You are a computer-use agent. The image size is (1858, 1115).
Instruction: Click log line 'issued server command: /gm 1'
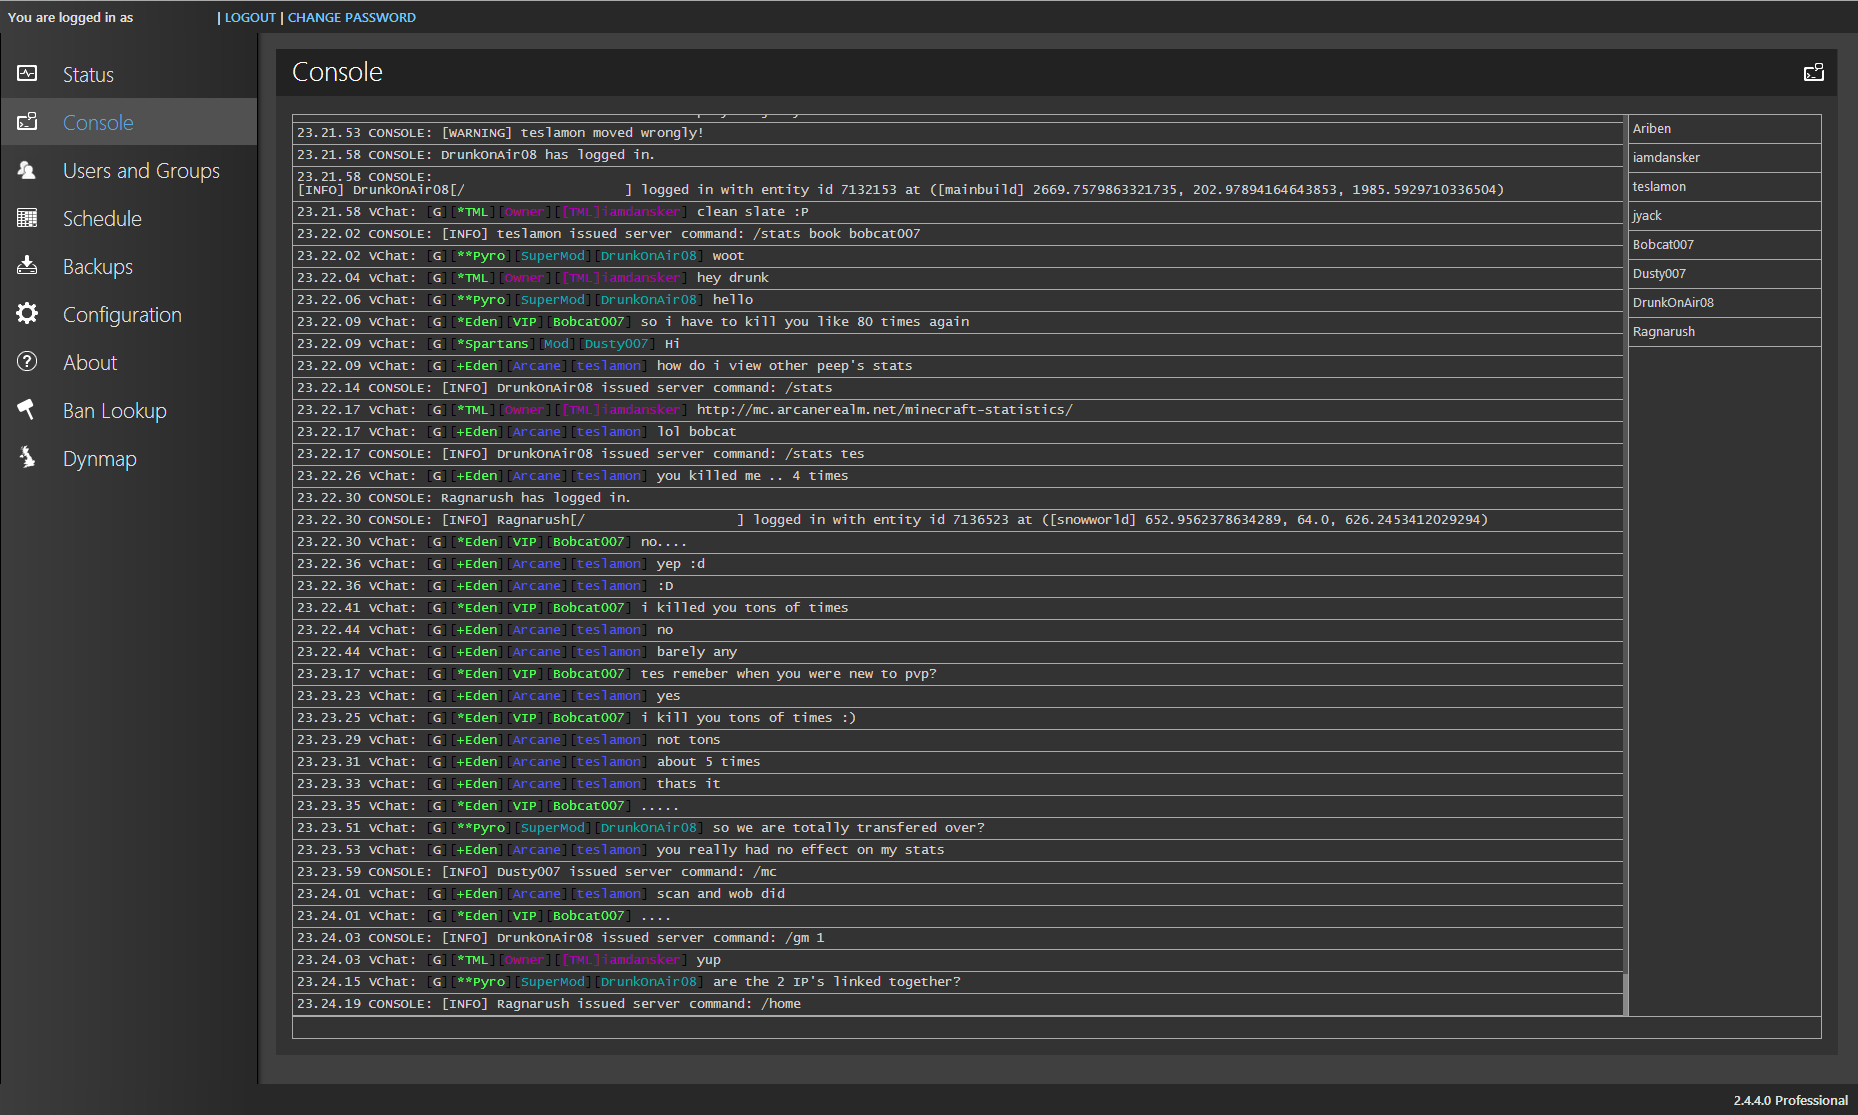click(957, 938)
